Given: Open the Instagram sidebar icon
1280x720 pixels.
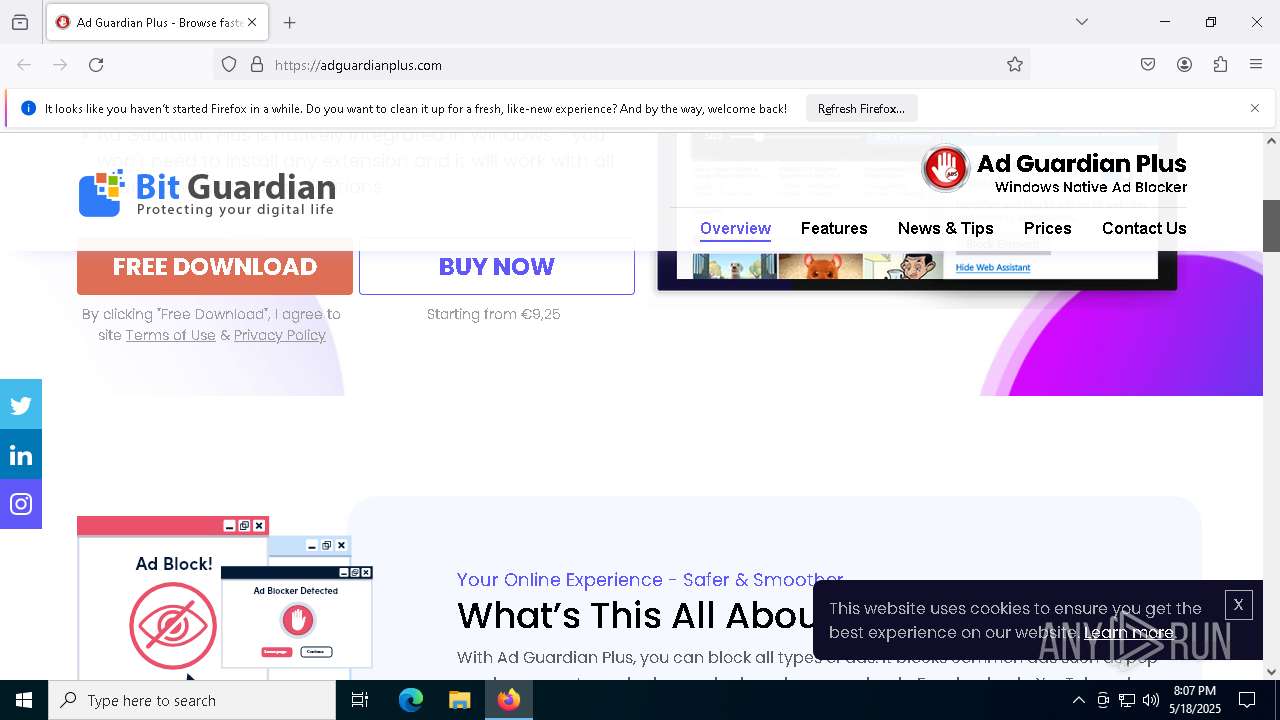Looking at the screenshot, I should tap(21, 504).
